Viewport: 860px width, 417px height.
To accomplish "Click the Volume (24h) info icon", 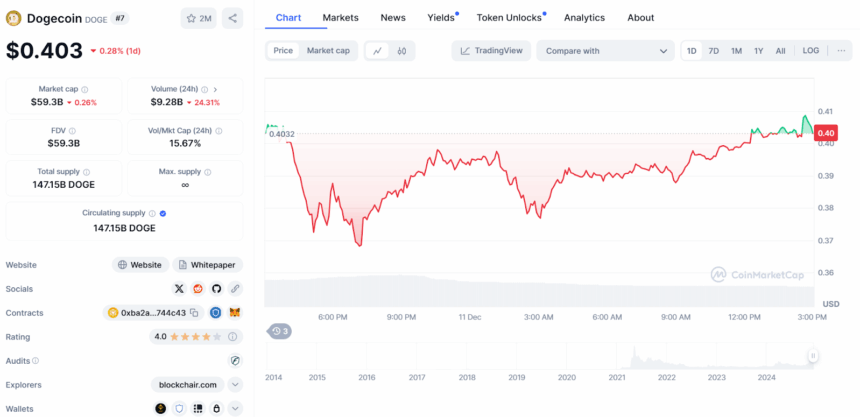I will (x=205, y=89).
